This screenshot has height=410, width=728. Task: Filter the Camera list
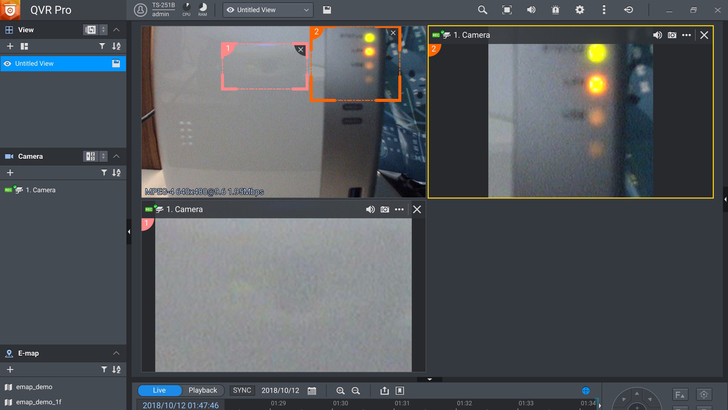[101, 173]
